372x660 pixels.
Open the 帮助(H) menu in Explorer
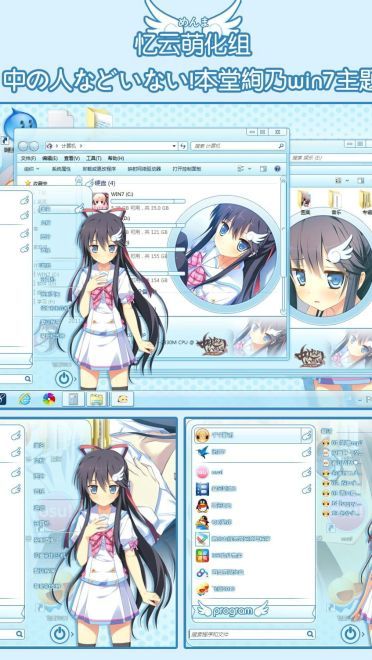click(115, 158)
